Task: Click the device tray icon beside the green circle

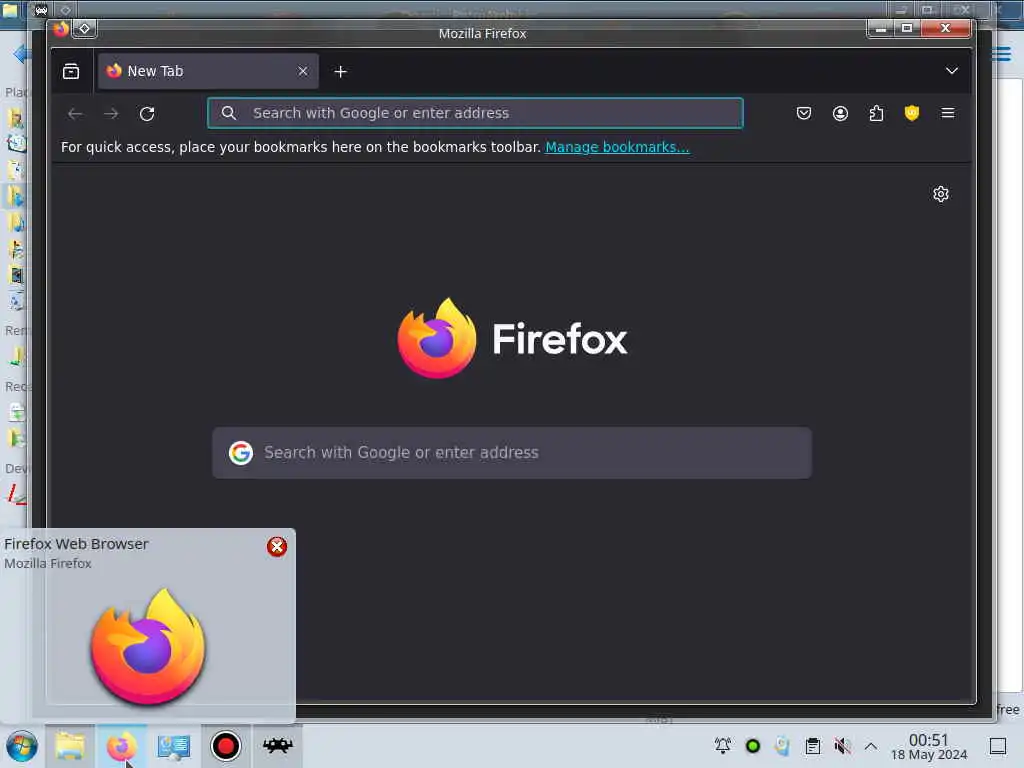Action: 782,745
